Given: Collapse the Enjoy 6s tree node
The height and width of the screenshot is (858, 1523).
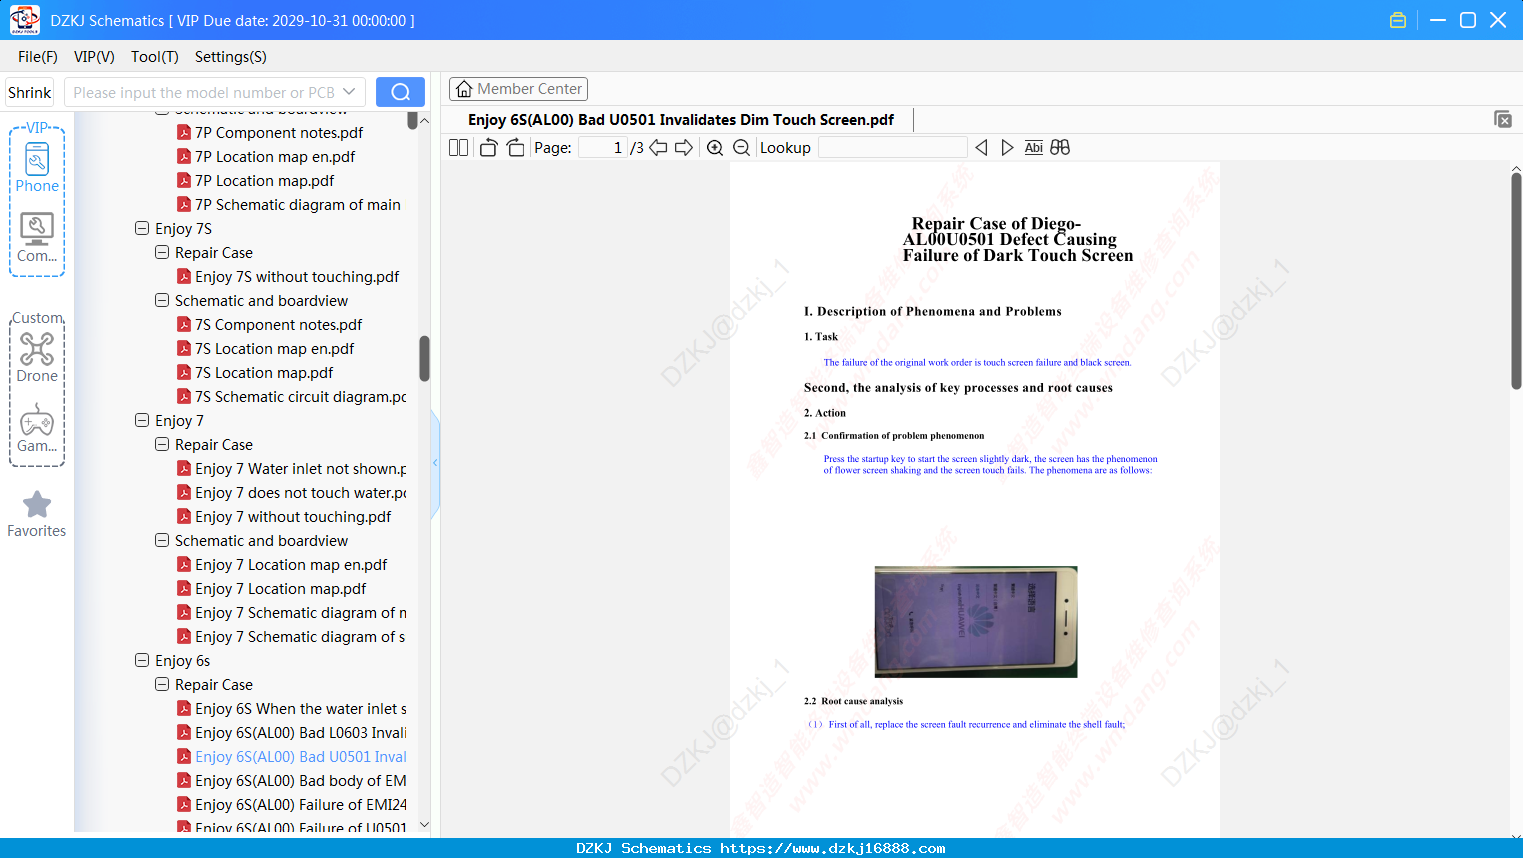Looking at the screenshot, I should [142, 660].
